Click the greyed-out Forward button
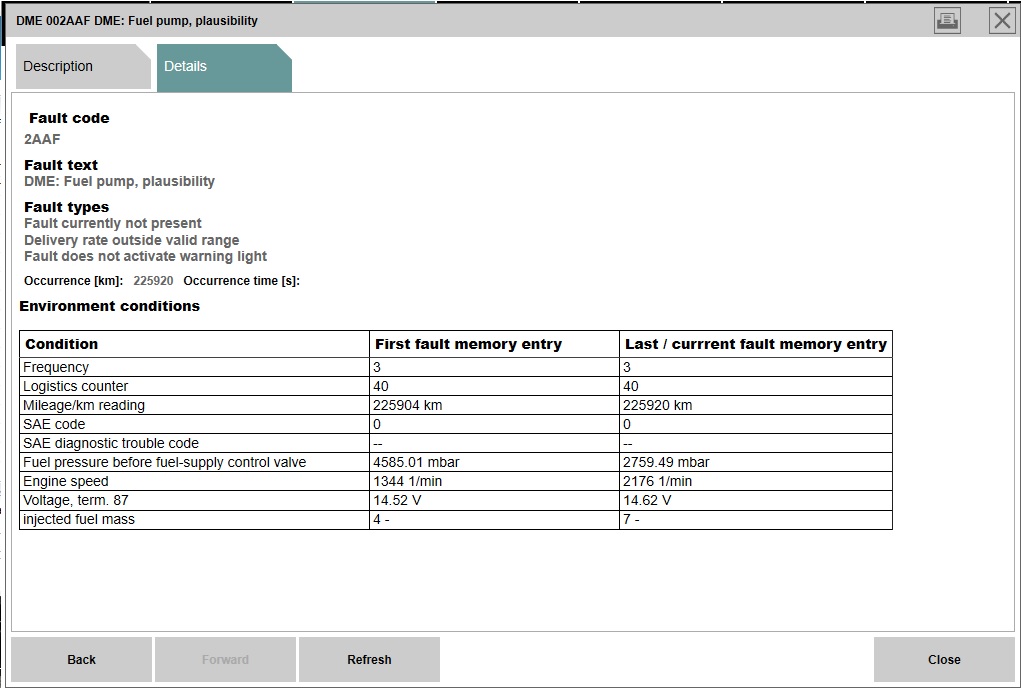 coord(225,660)
